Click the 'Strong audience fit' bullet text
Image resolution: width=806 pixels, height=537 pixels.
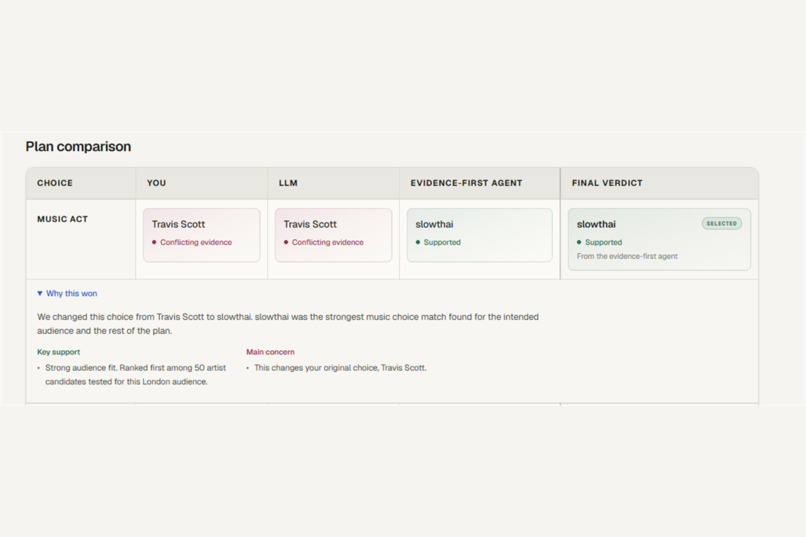pyautogui.click(x=136, y=375)
